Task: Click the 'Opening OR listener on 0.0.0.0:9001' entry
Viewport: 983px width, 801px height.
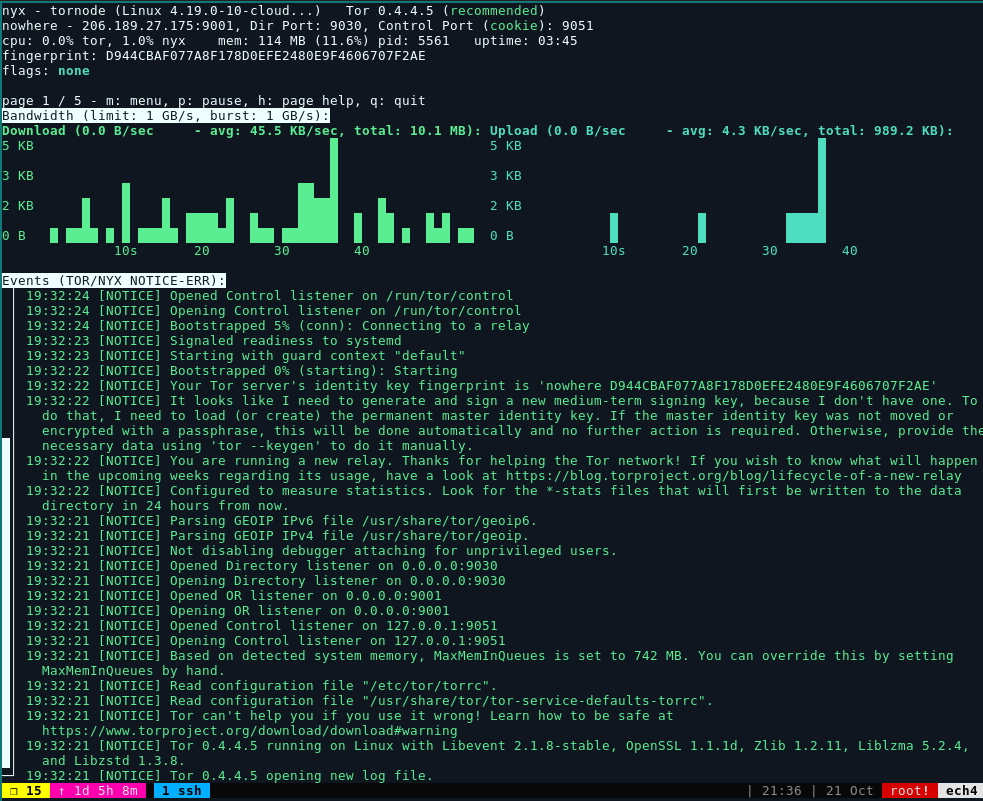Action: [238, 611]
